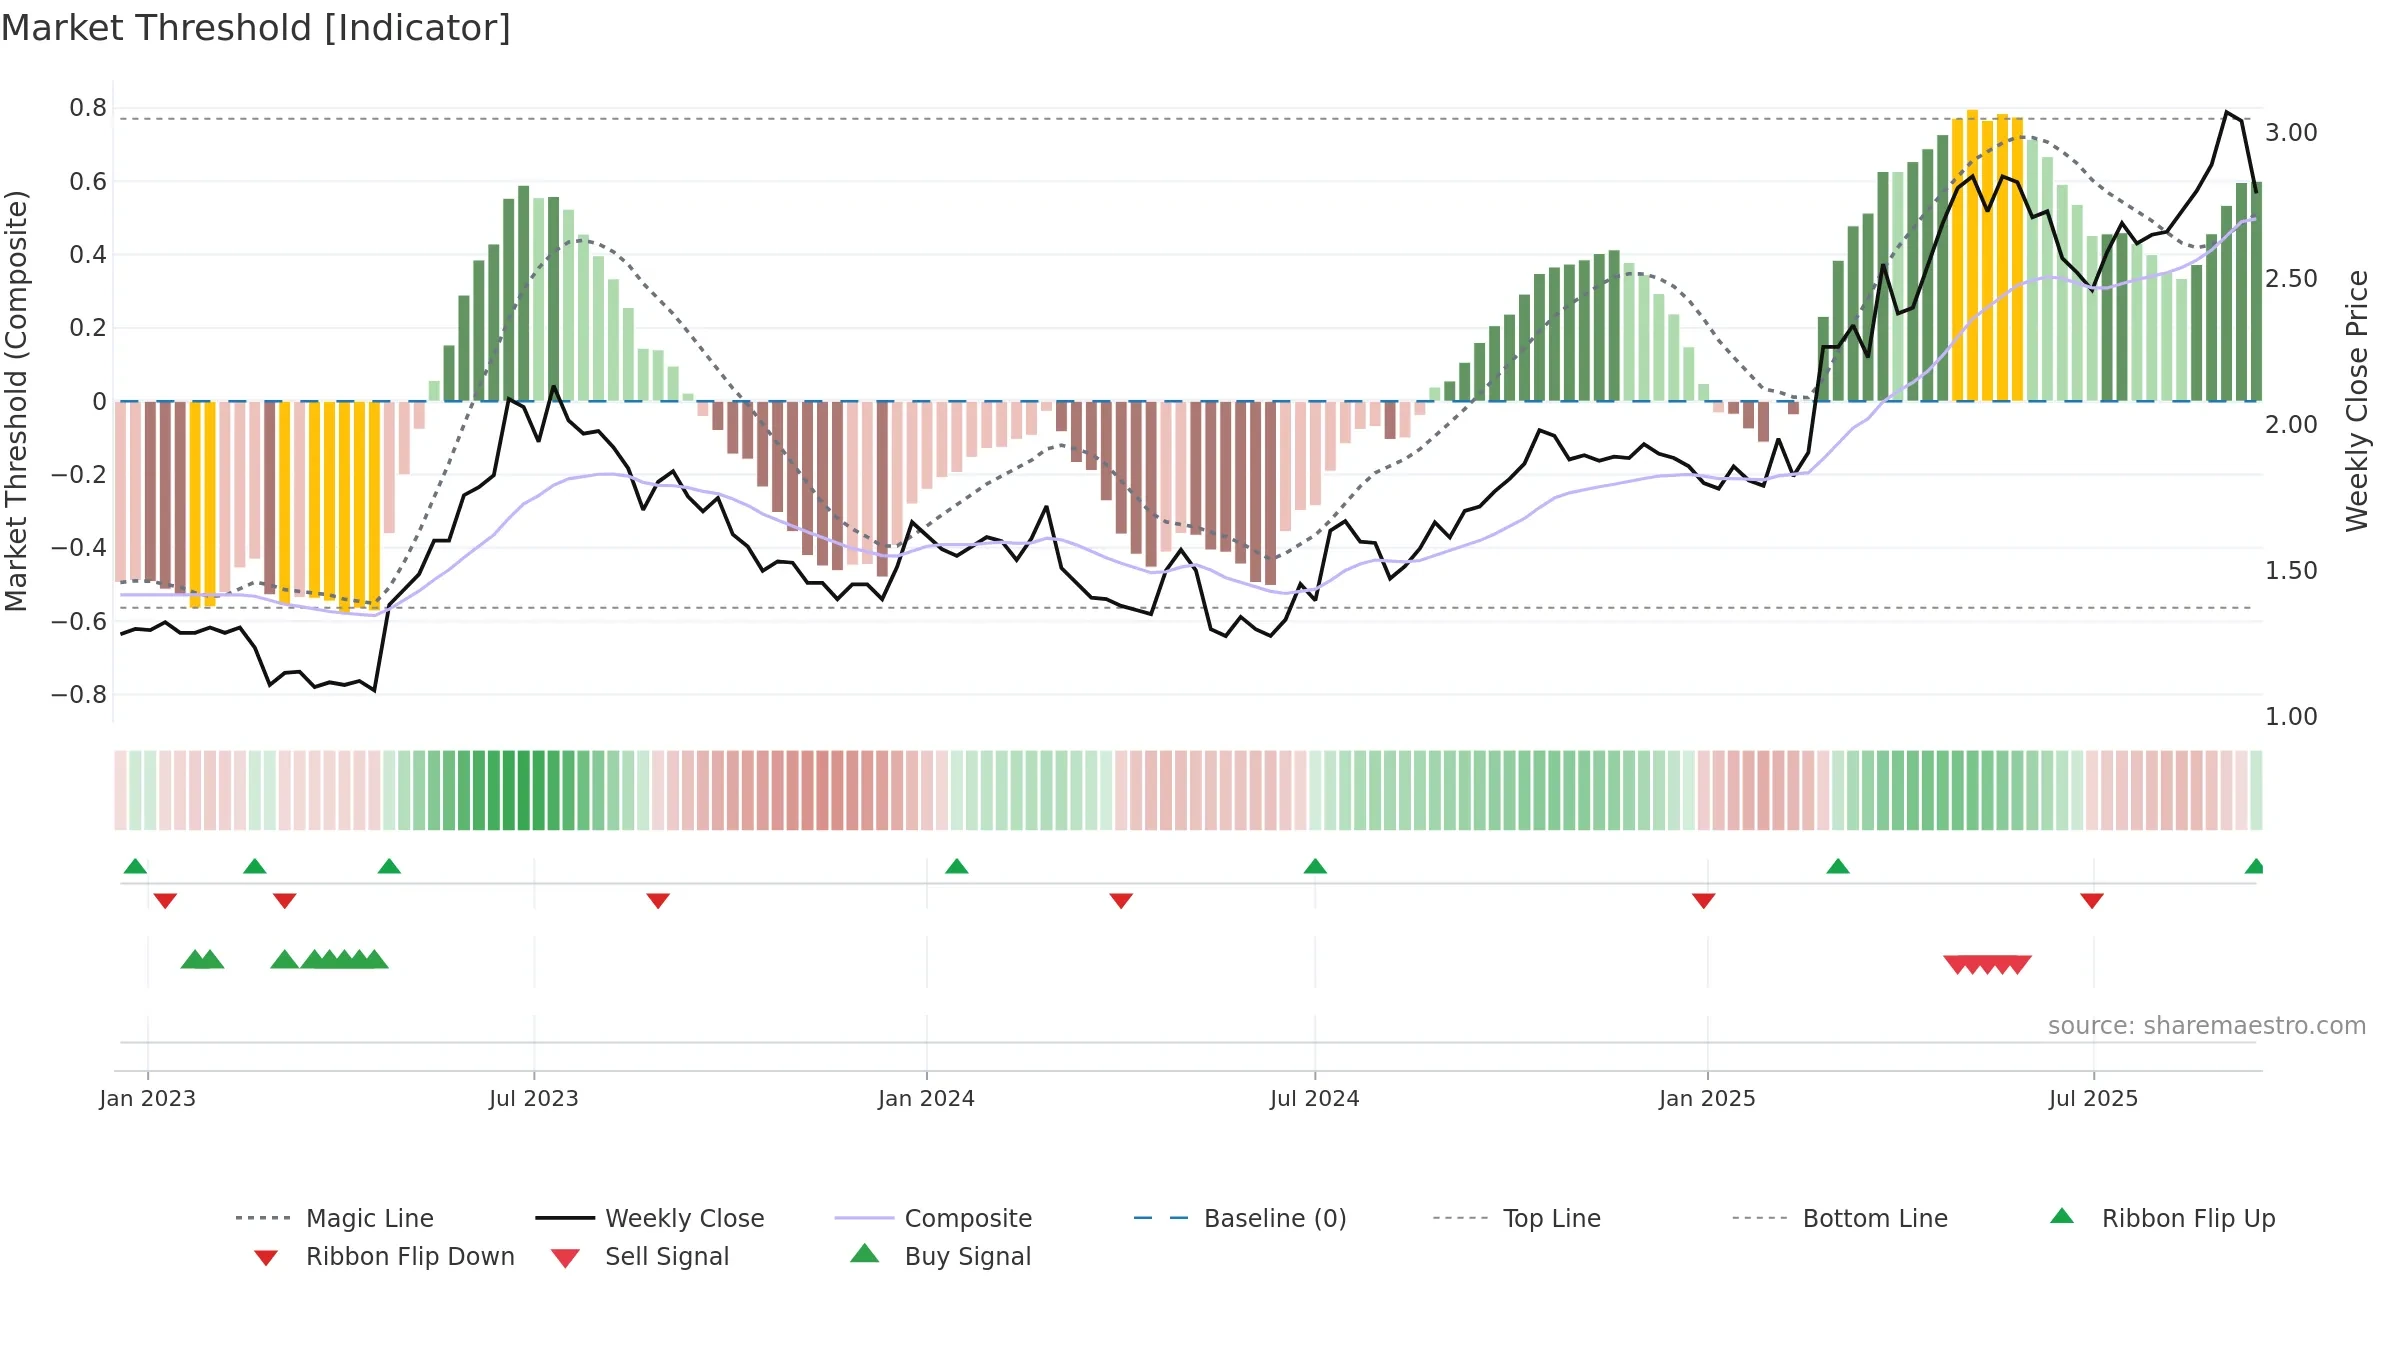
Task: Click the Weekly Close peak at upper right
Action: pos(2227,112)
